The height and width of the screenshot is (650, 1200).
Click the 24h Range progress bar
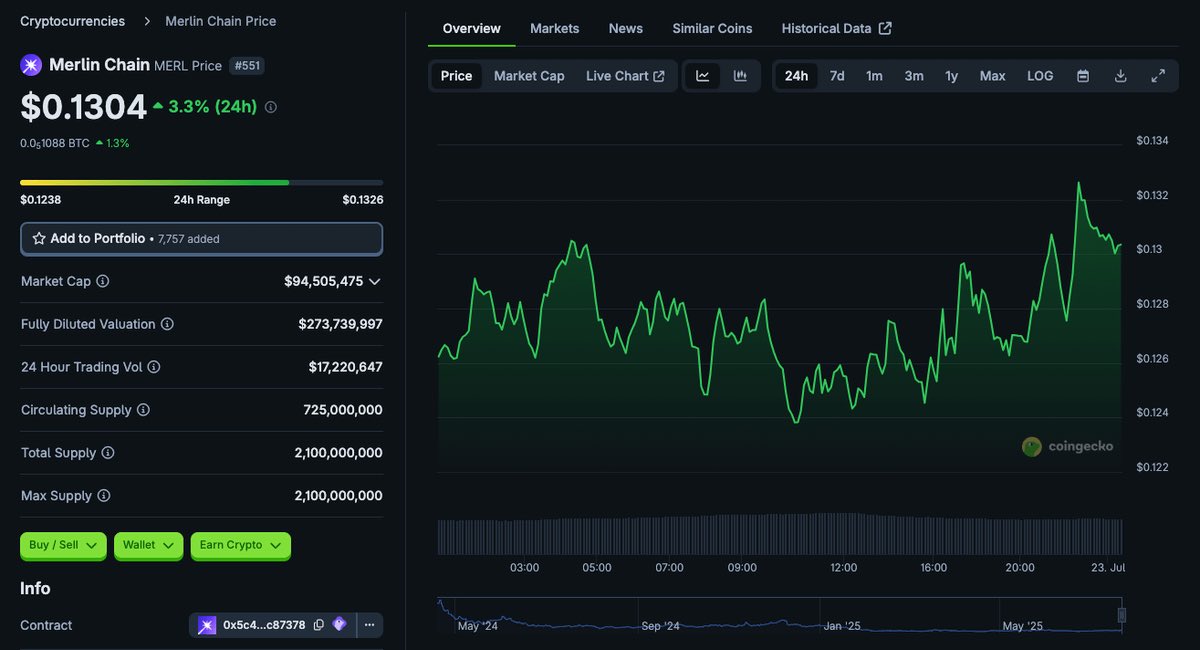coord(201,182)
